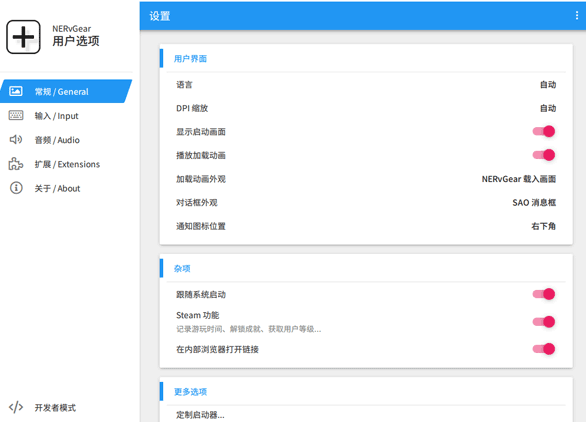Click the speaker icon for Audio

point(16,139)
